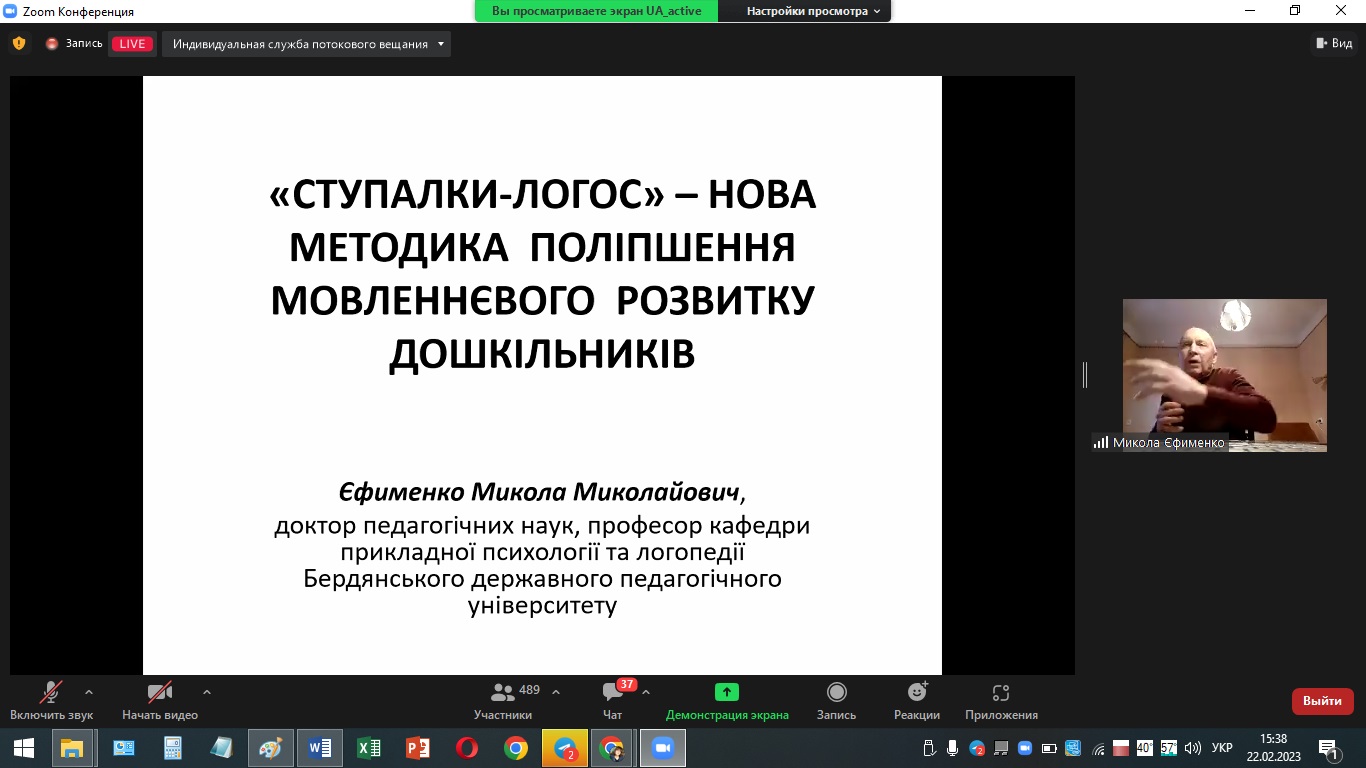Open Zoom Реакции (Reactions)
The width and height of the screenshot is (1366, 768).
pos(916,698)
